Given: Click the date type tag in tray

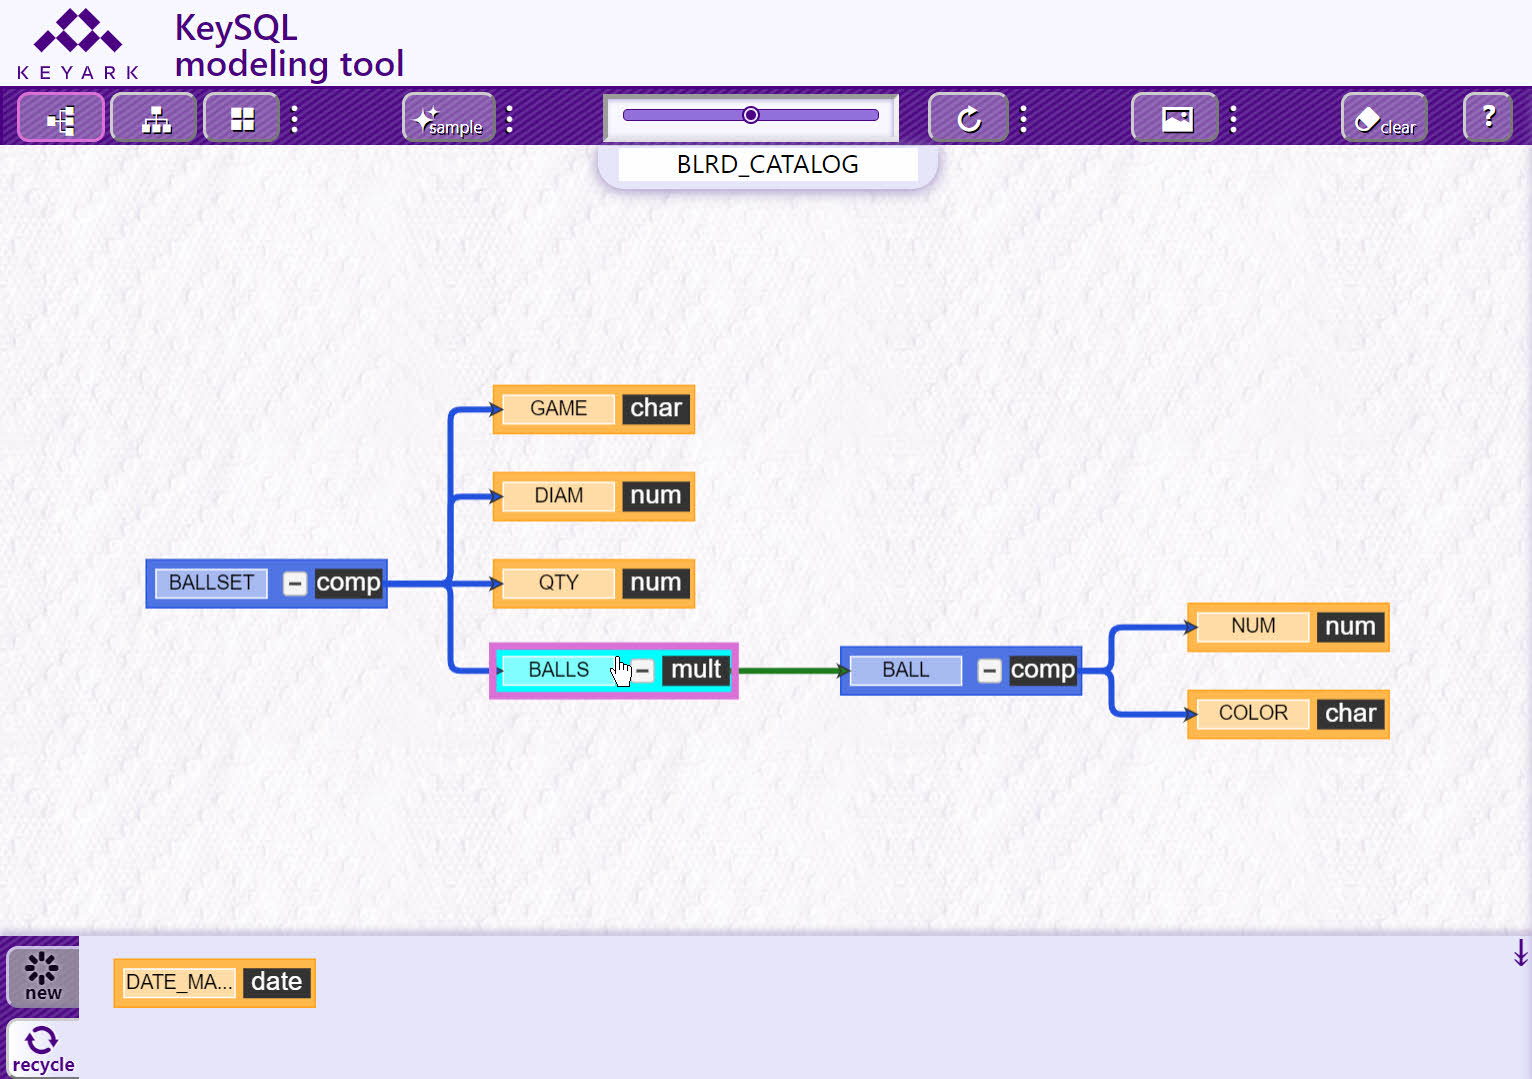Looking at the screenshot, I should [x=277, y=983].
